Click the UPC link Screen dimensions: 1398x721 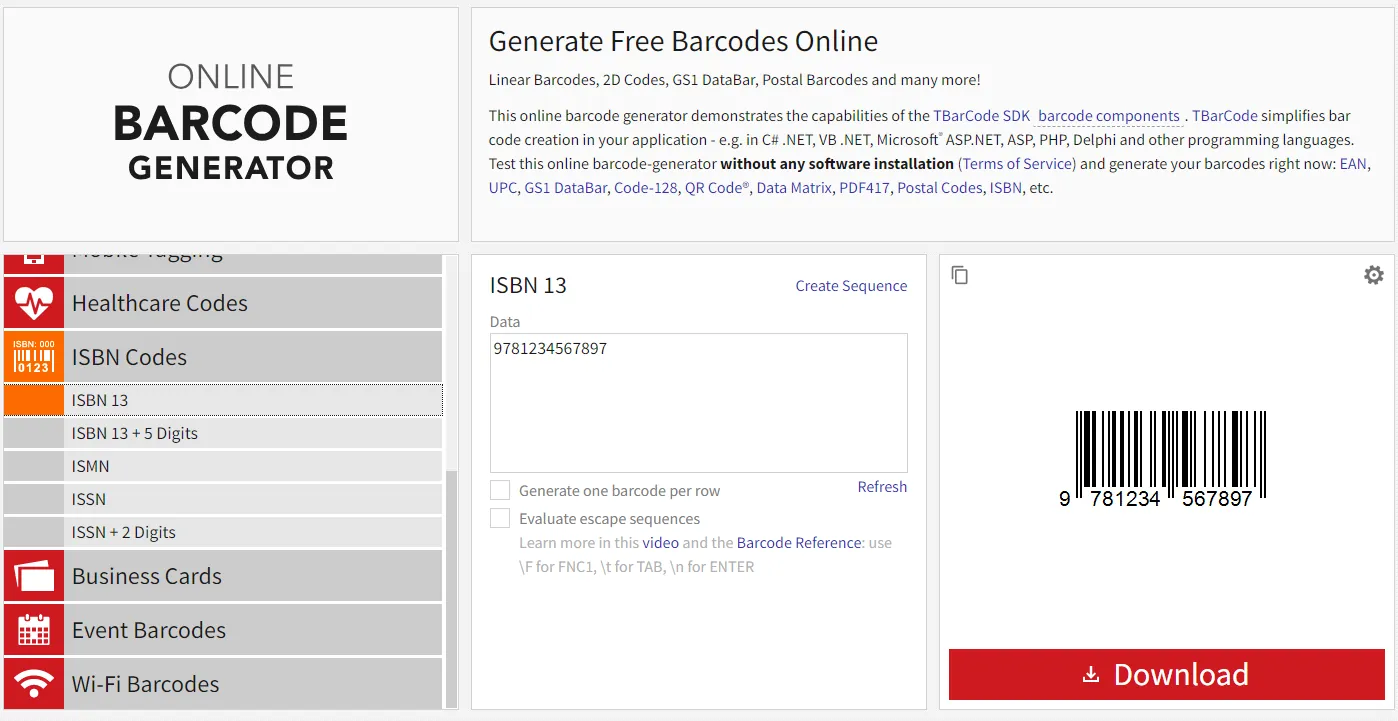click(x=503, y=188)
